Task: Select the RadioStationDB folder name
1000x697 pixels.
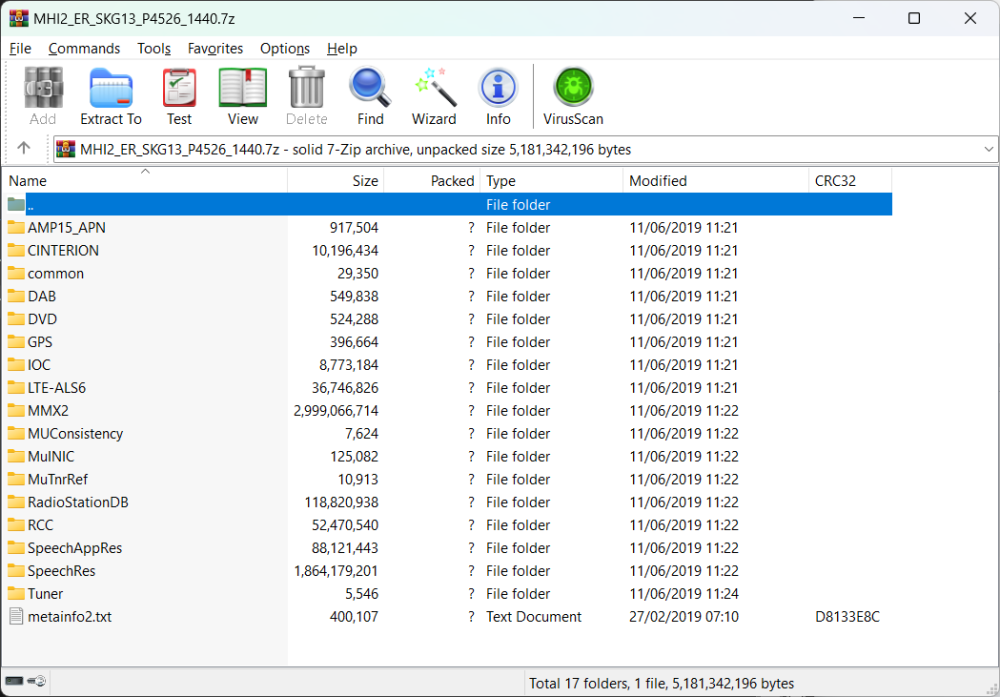Action: click(x=78, y=503)
